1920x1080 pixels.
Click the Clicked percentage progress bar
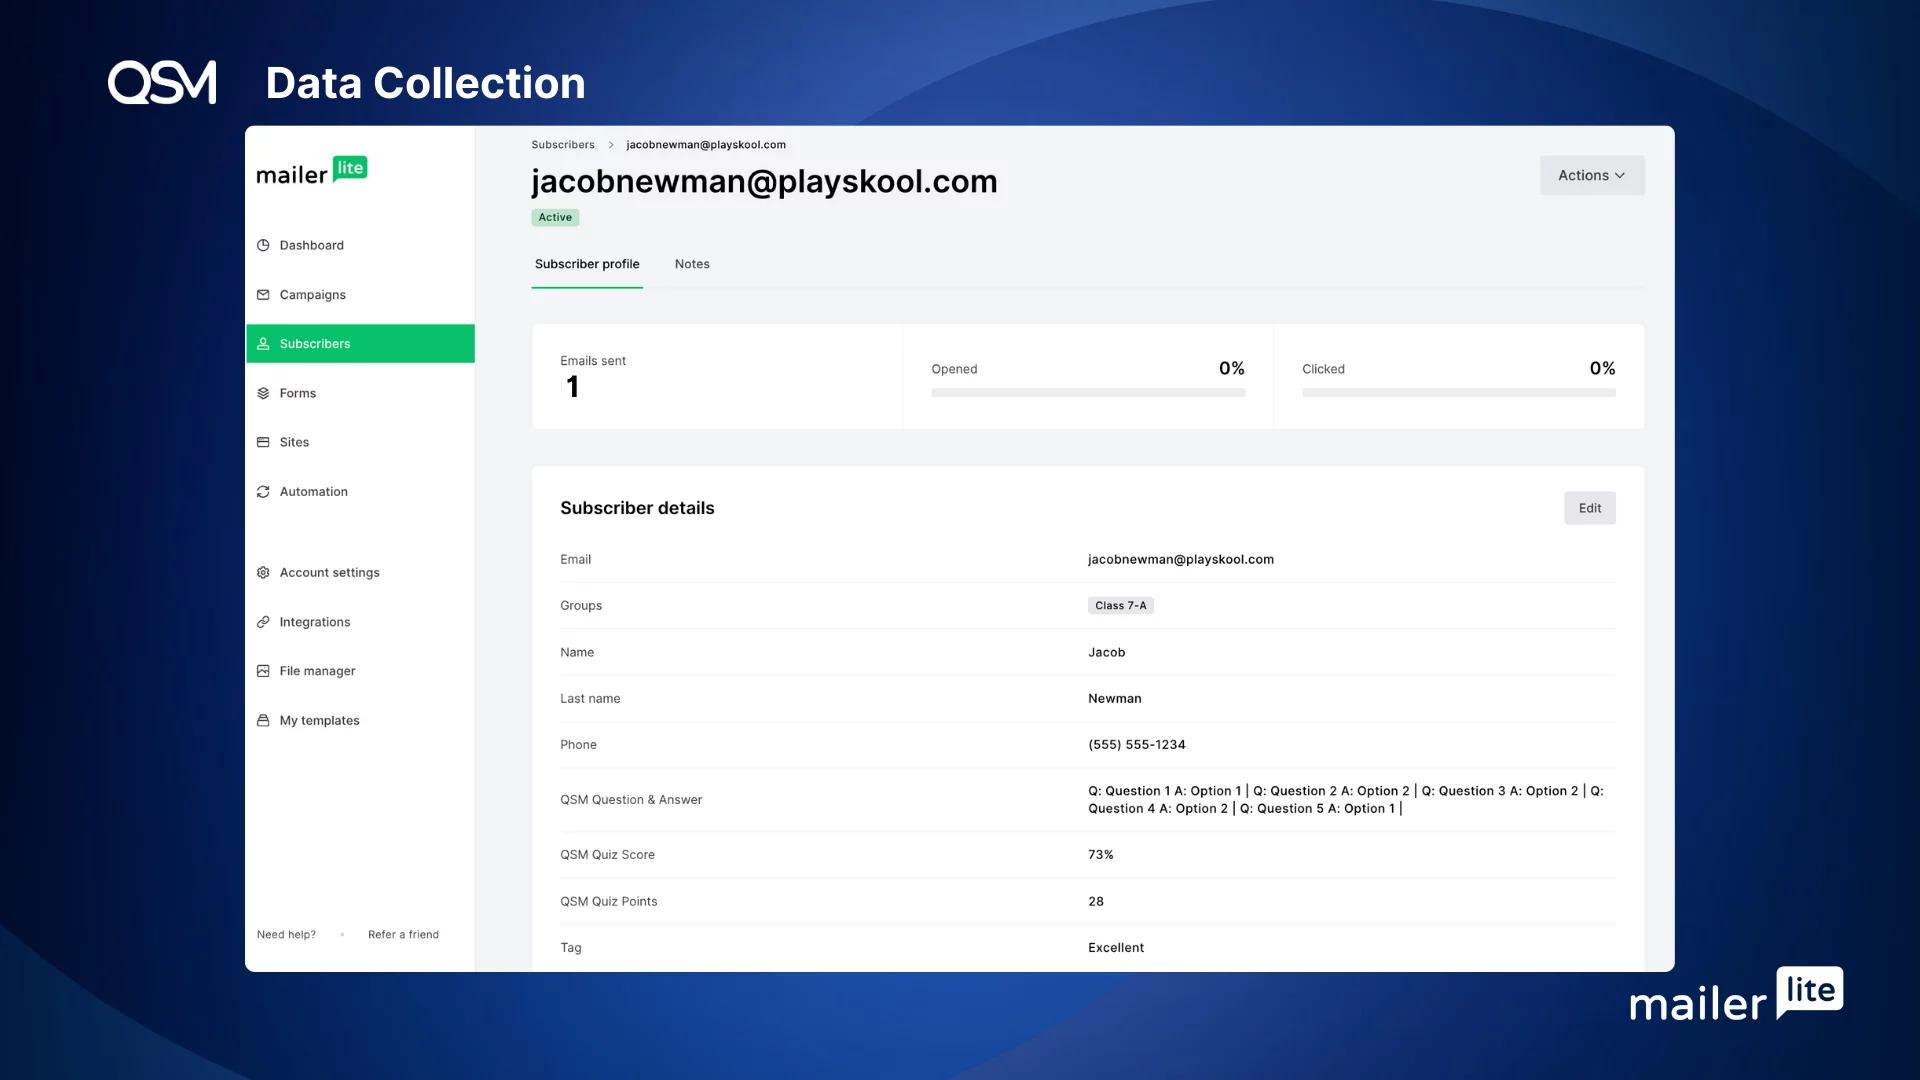1459,393
